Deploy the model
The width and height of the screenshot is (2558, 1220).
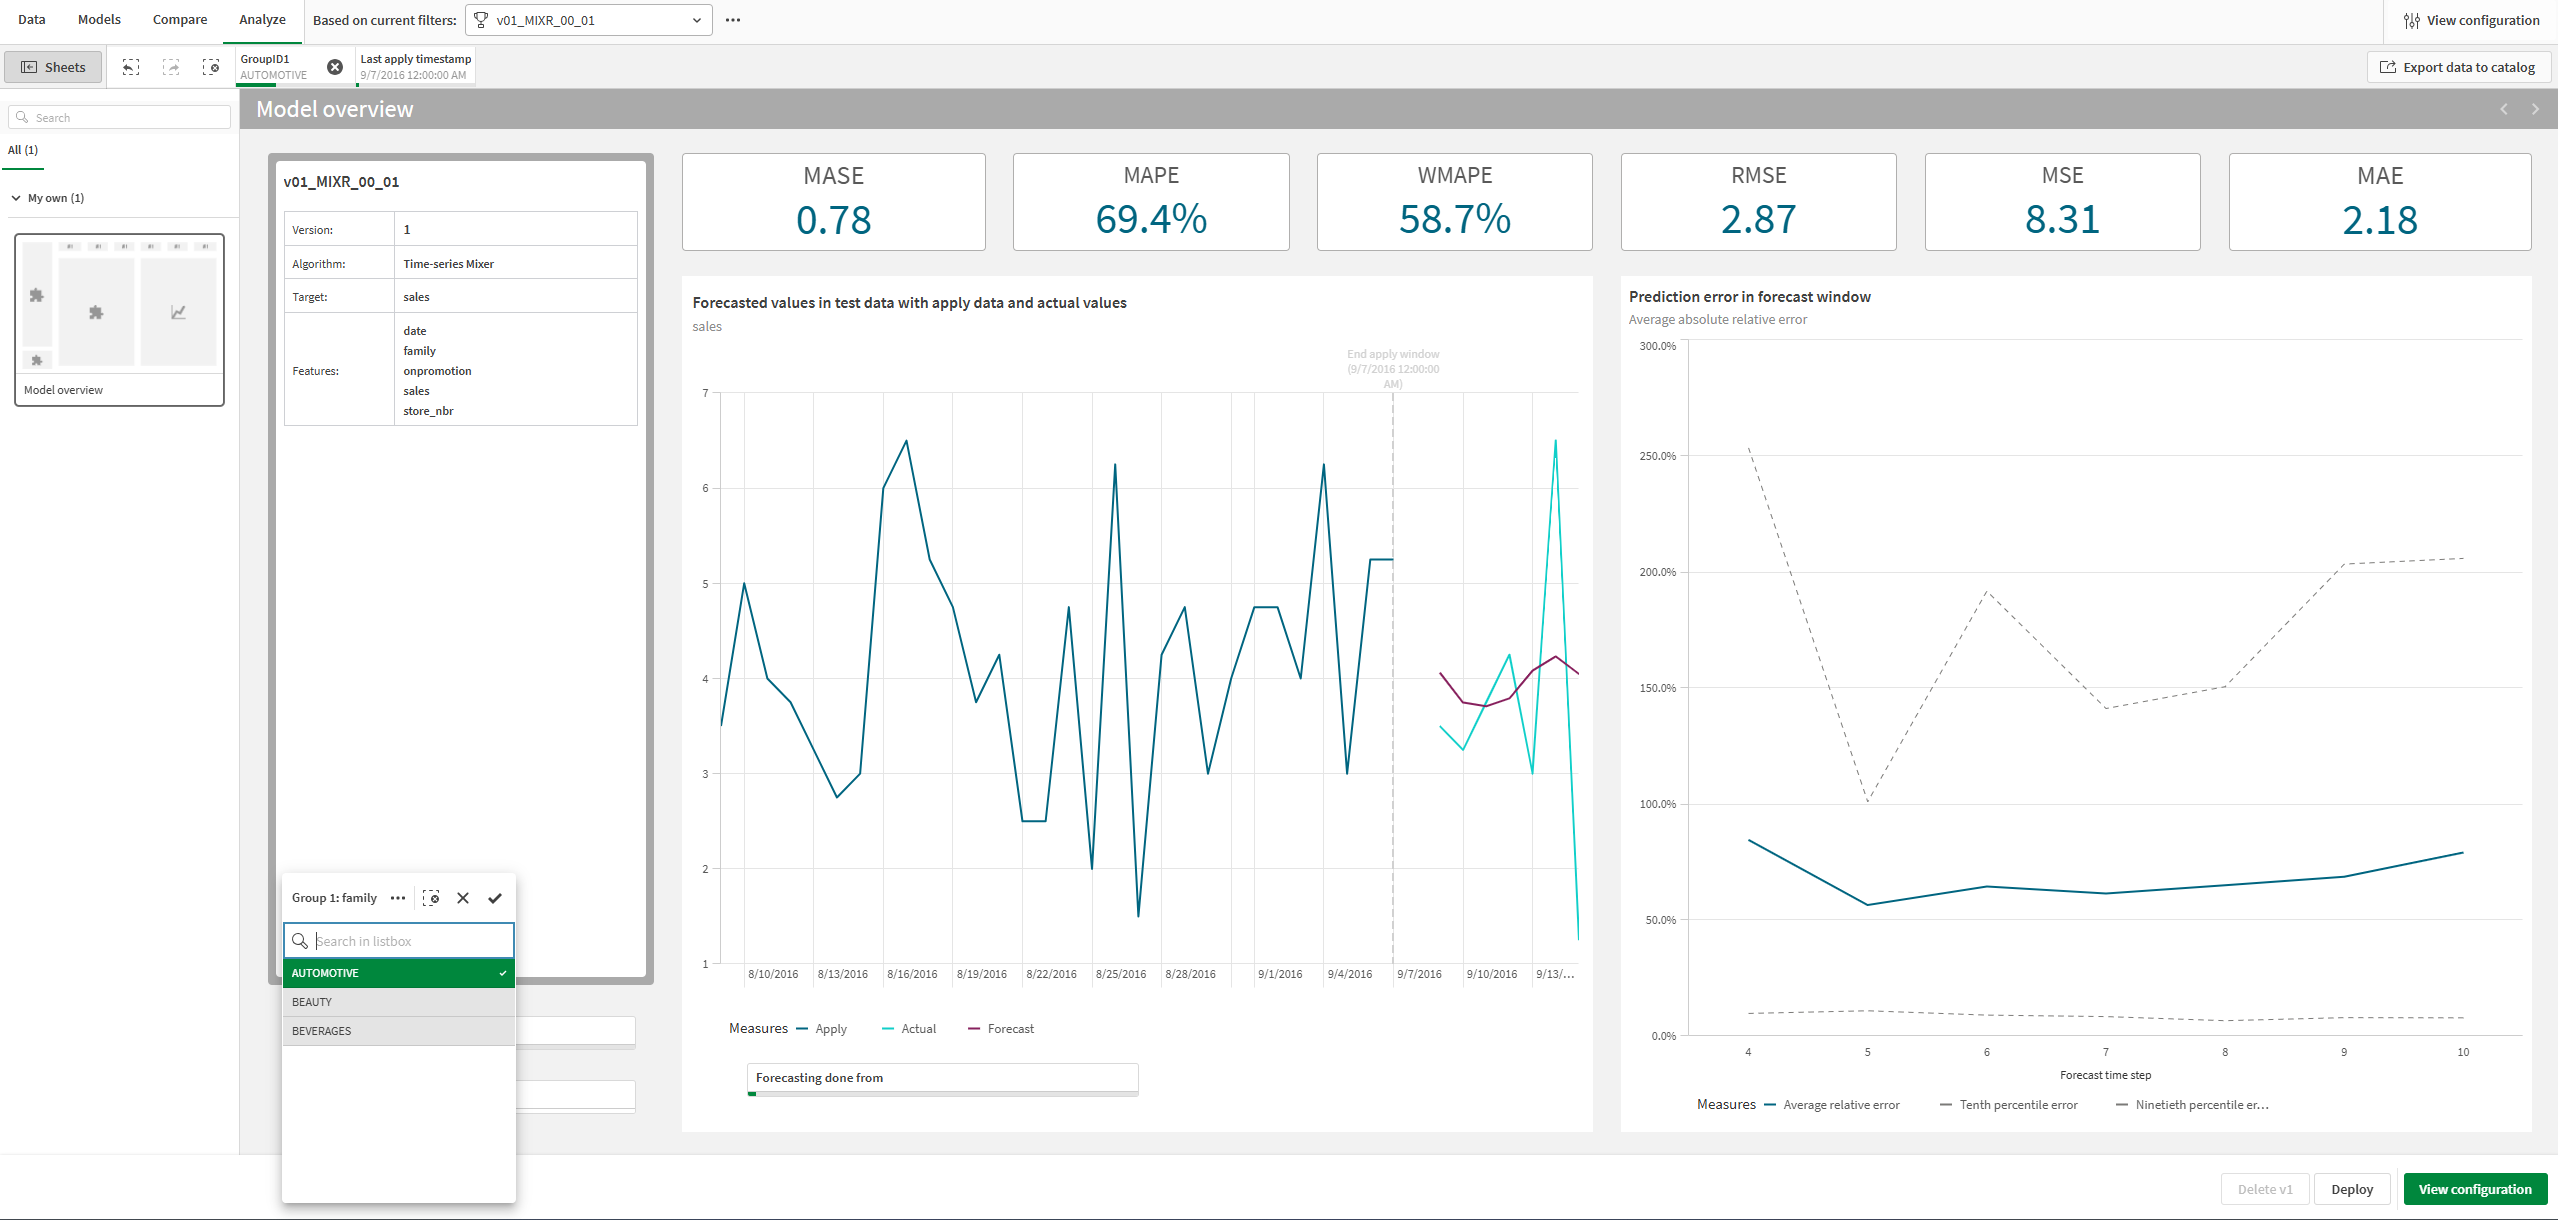[x=2351, y=1188]
